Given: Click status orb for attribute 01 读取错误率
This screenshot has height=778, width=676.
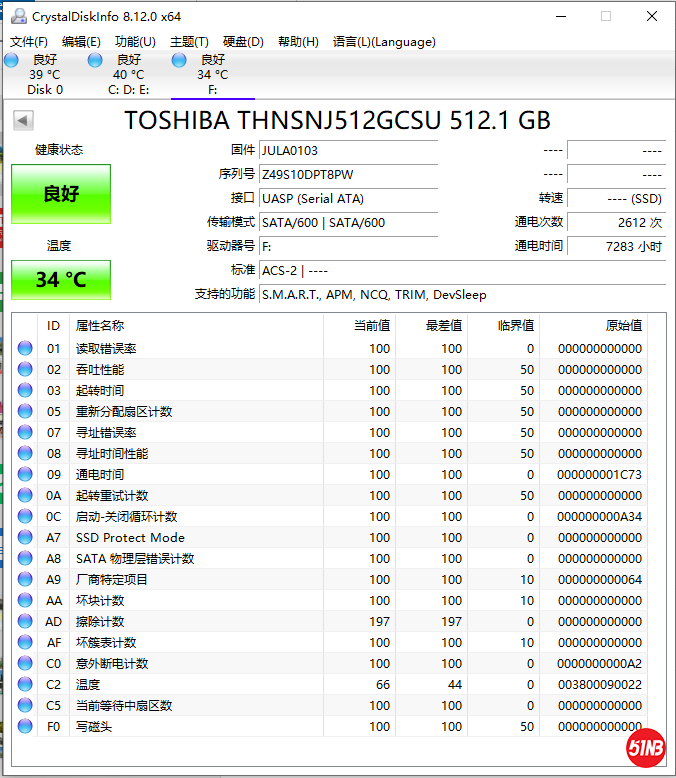Looking at the screenshot, I should (x=25, y=349).
